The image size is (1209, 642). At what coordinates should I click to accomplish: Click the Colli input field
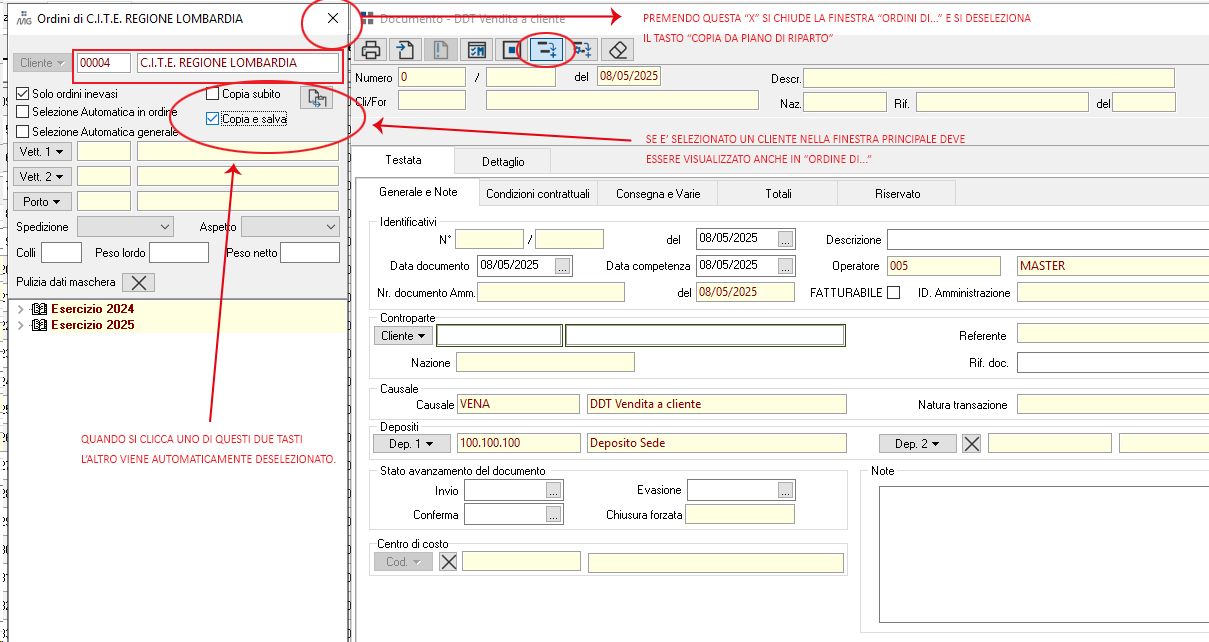coord(61,253)
